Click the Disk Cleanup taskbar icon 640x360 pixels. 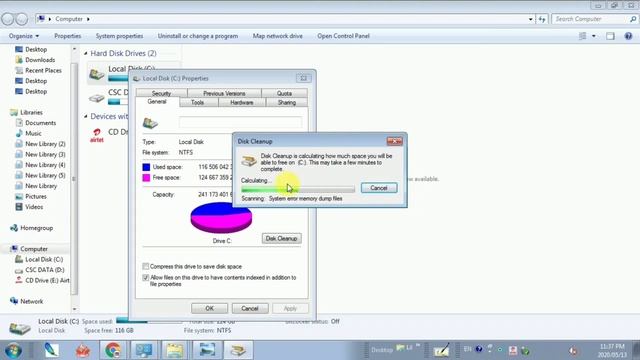(238, 350)
